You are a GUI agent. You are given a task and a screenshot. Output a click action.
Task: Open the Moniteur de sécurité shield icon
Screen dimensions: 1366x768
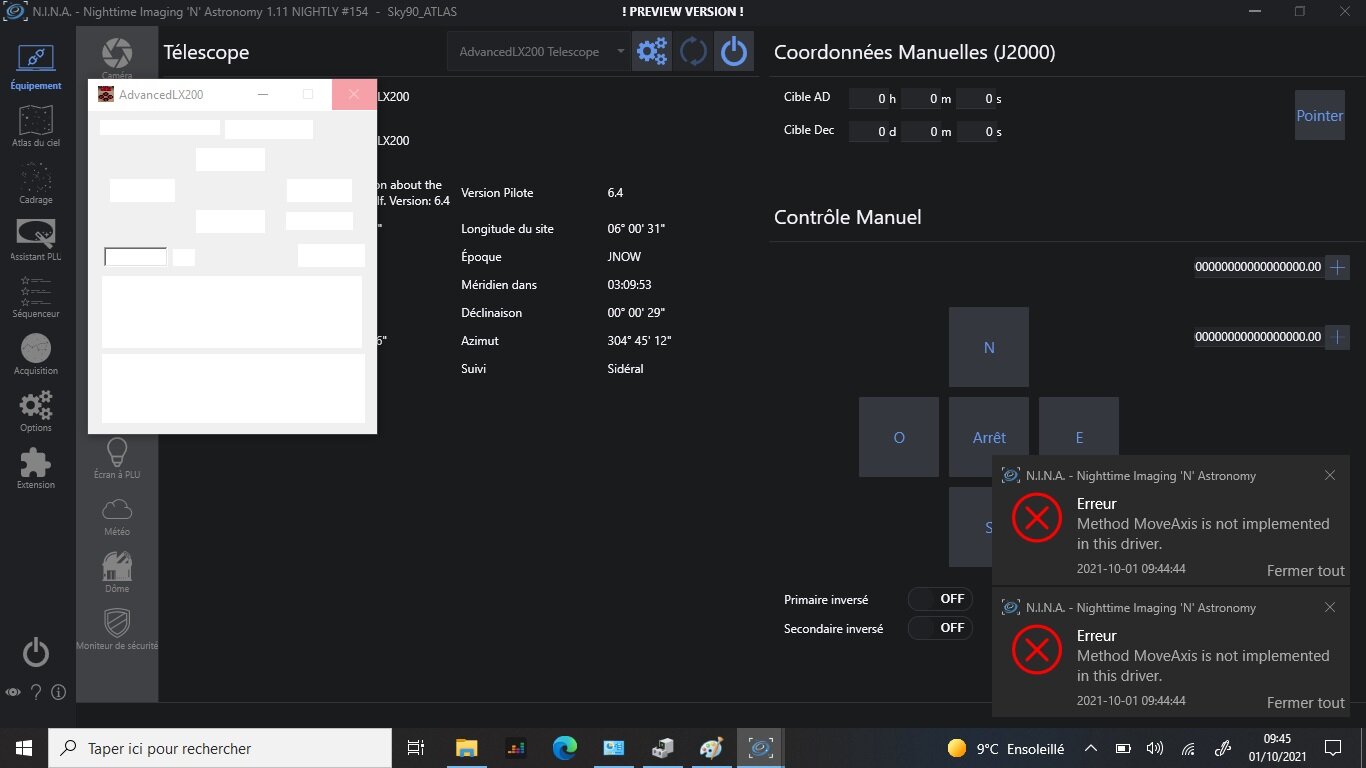pyautogui.click(x=117, y=629)
